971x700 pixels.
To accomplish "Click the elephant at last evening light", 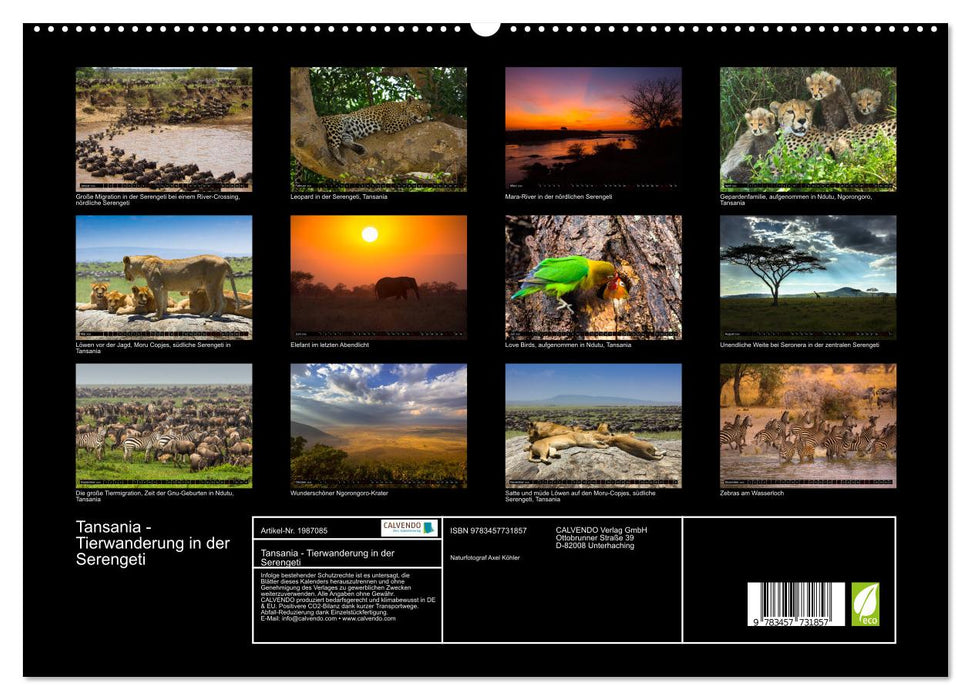I will click(x=379, y=279).
